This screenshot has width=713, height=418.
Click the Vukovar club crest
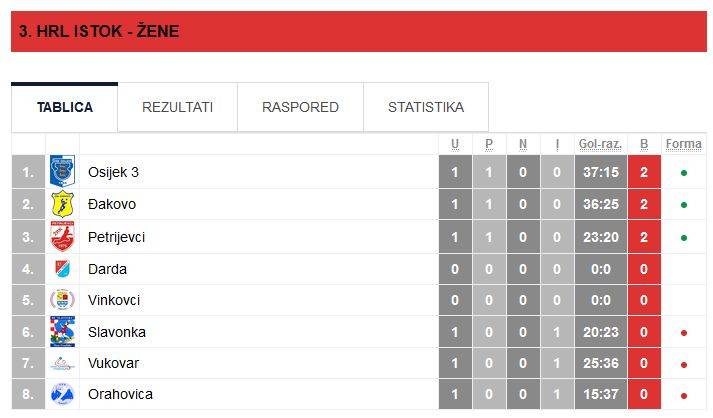pyautogui.click(x=62, y=364)
